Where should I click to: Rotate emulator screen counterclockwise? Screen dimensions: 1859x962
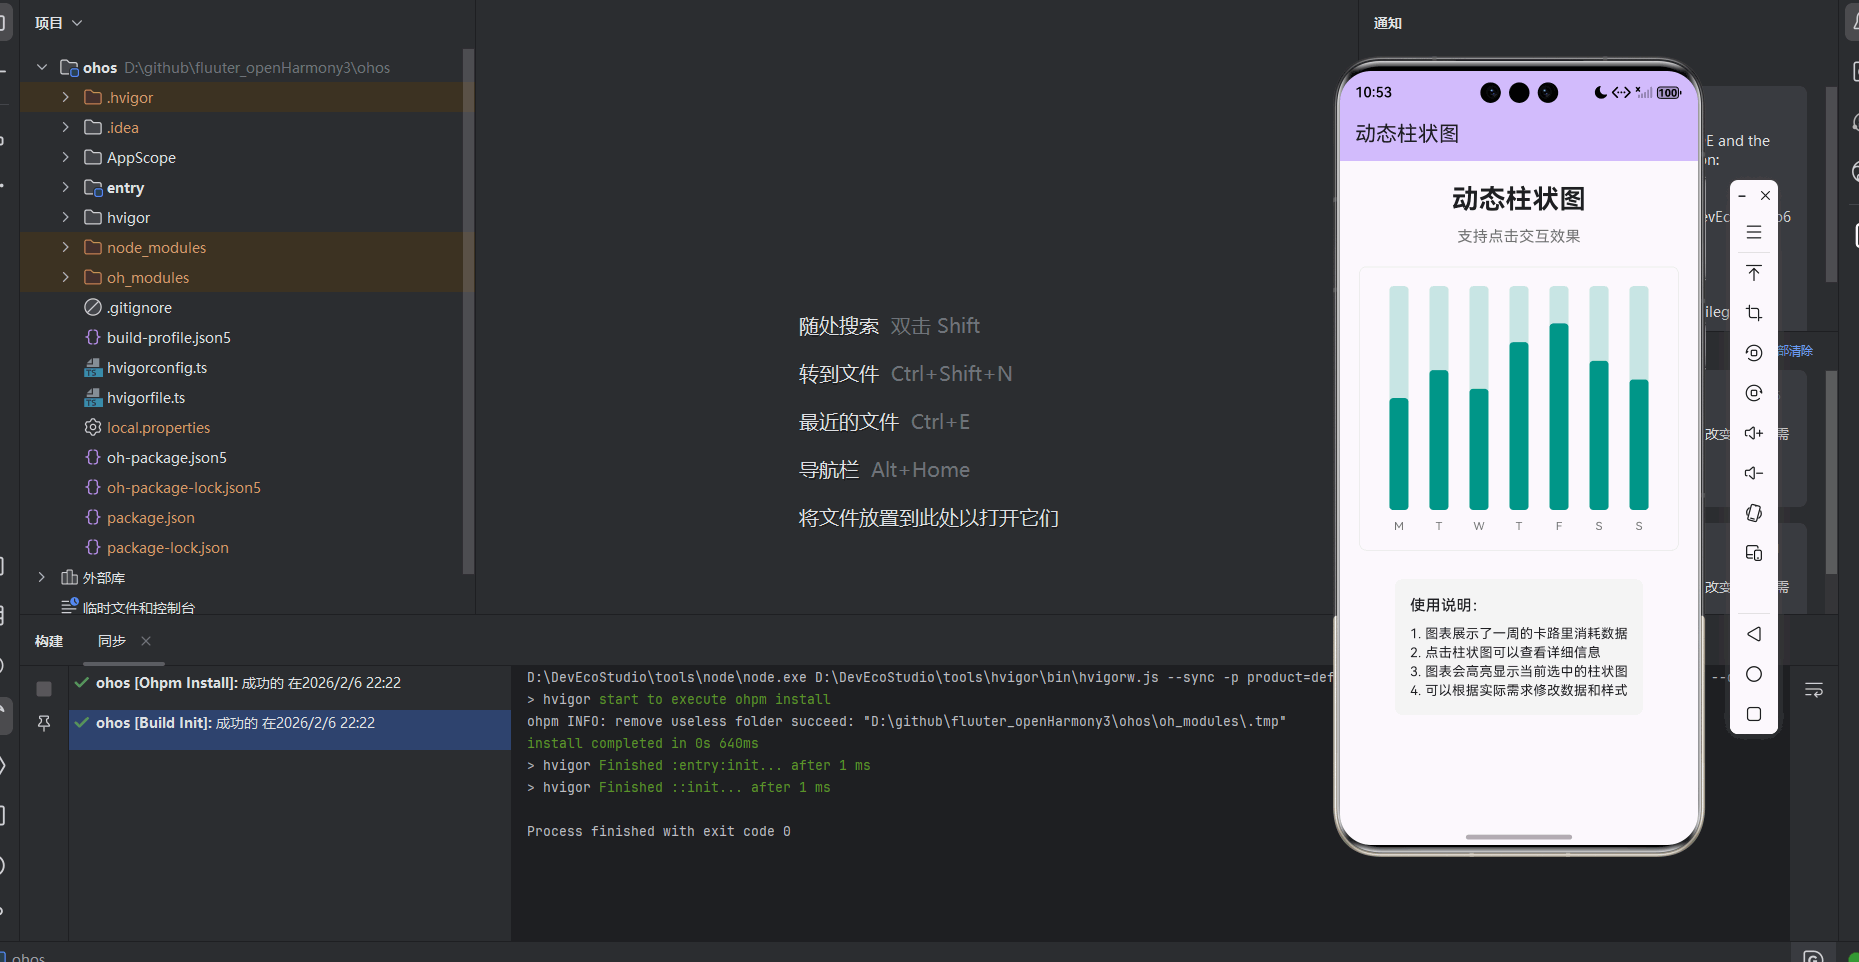1754,353
